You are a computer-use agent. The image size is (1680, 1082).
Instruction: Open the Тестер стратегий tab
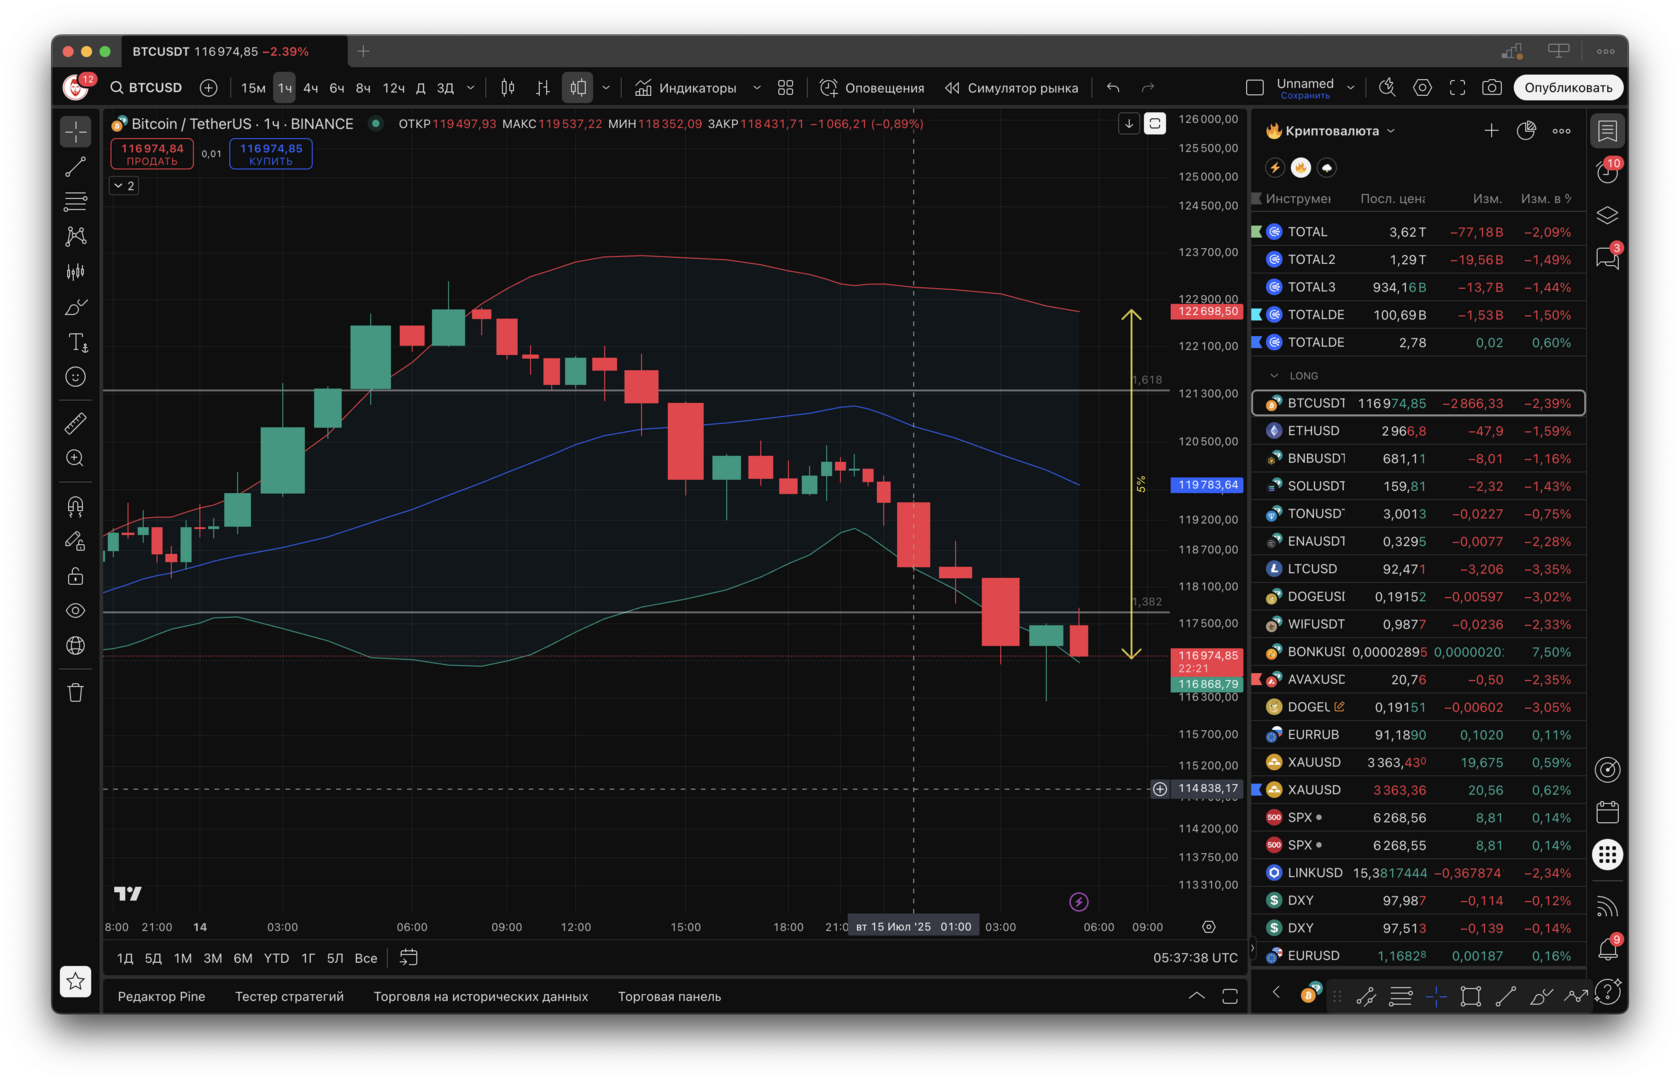(289, 997)
